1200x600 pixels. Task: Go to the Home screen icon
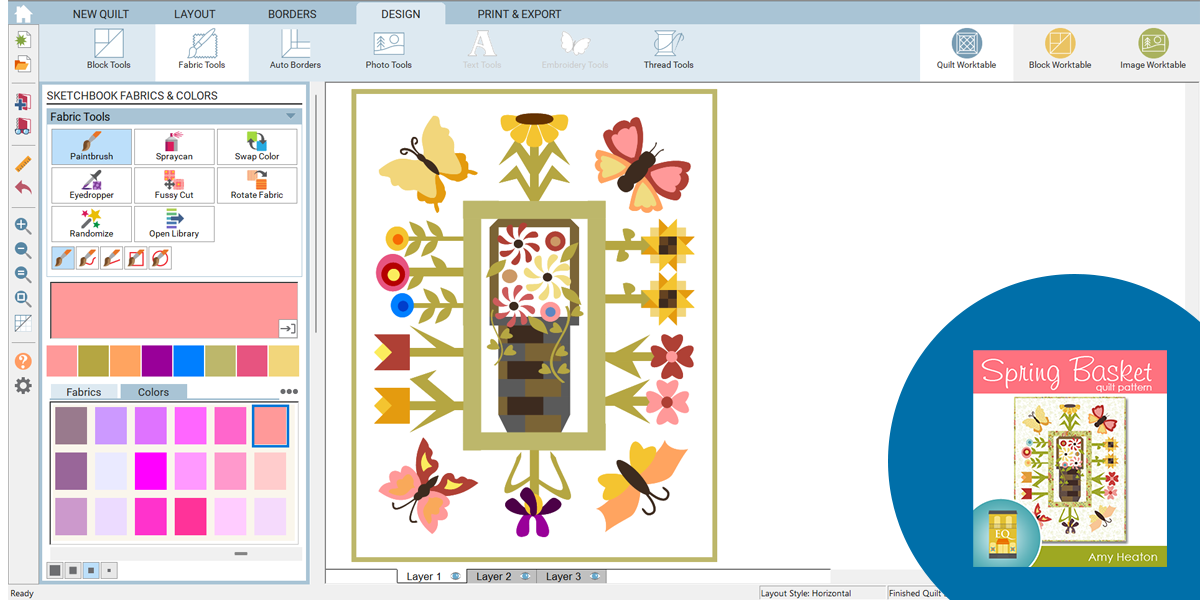(x=22, y=14)
